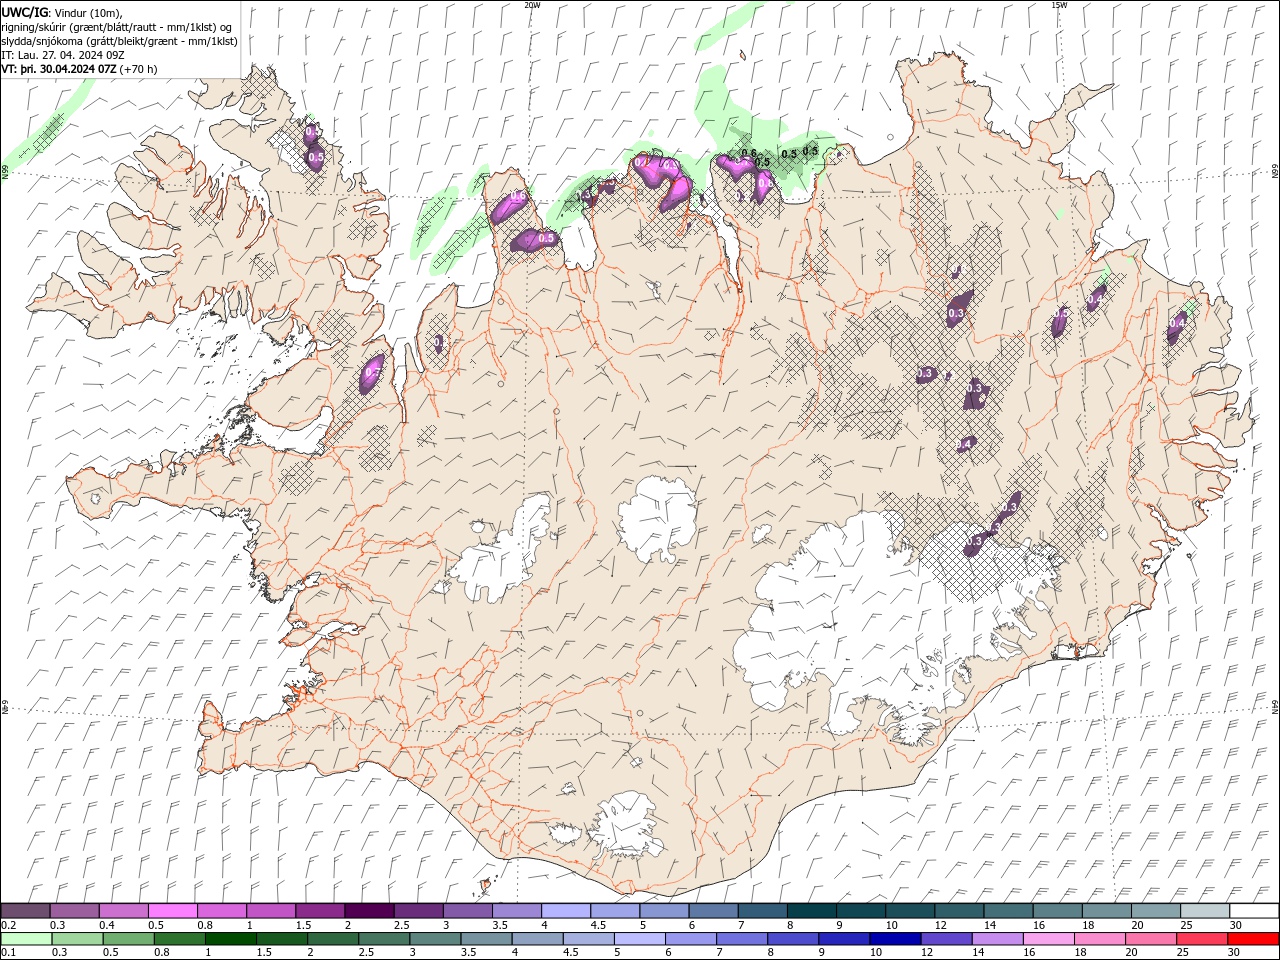
Task: Click the white 30 snow legend swatch
Action: coord(1254,910)
